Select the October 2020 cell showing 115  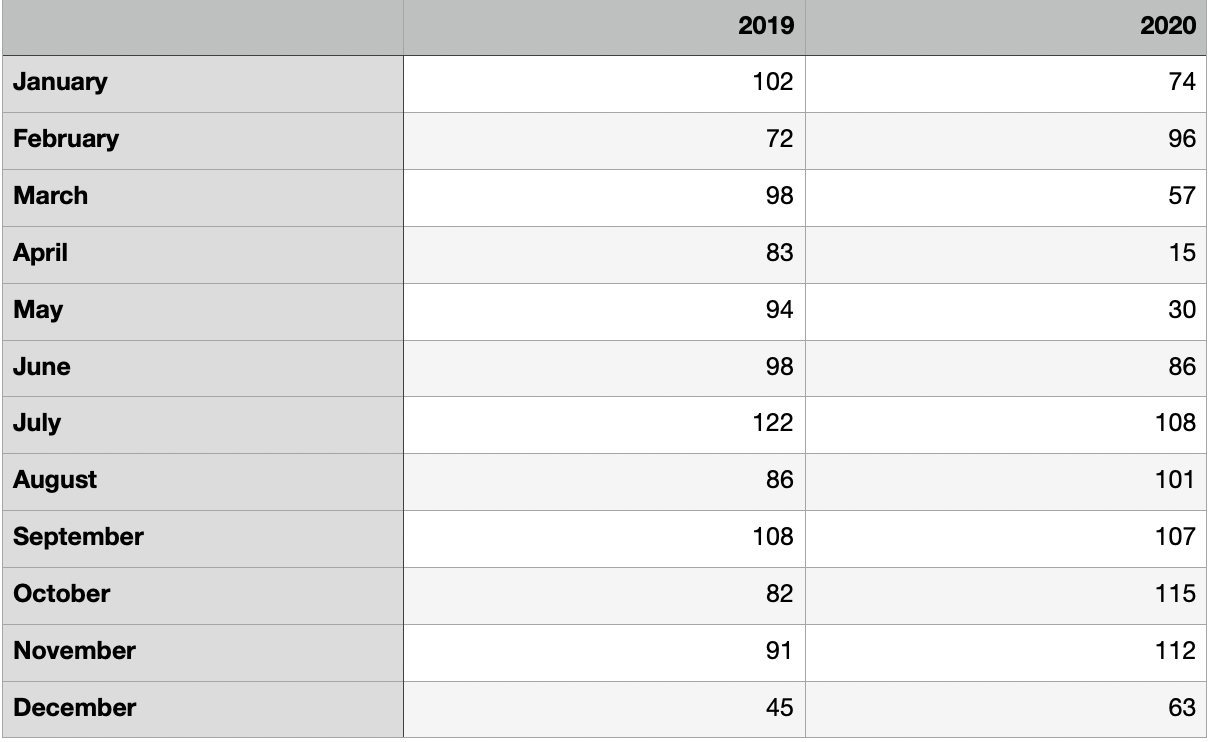(x=1007, y=596)
